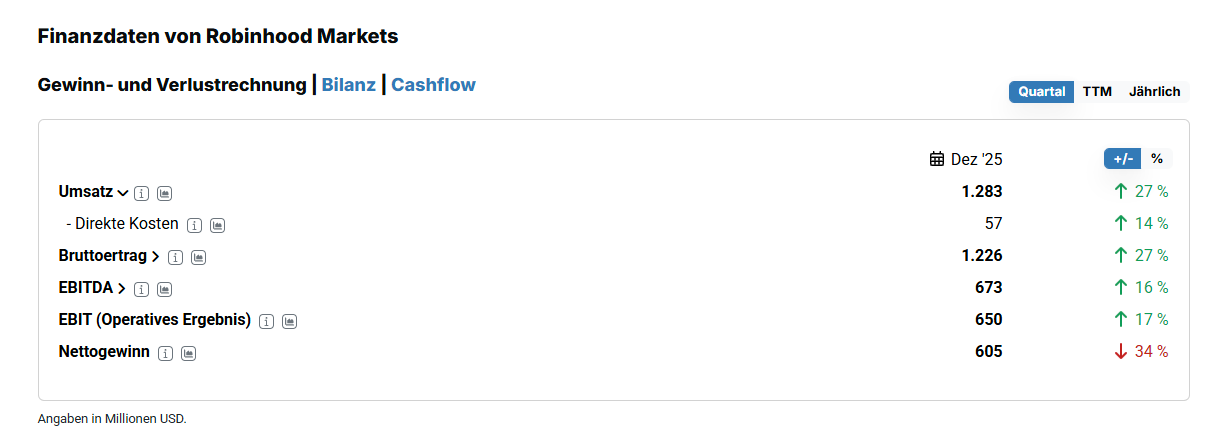
Task: Open the EBIT (Operatives Ergebnis) chart icon
Action: 290,321
